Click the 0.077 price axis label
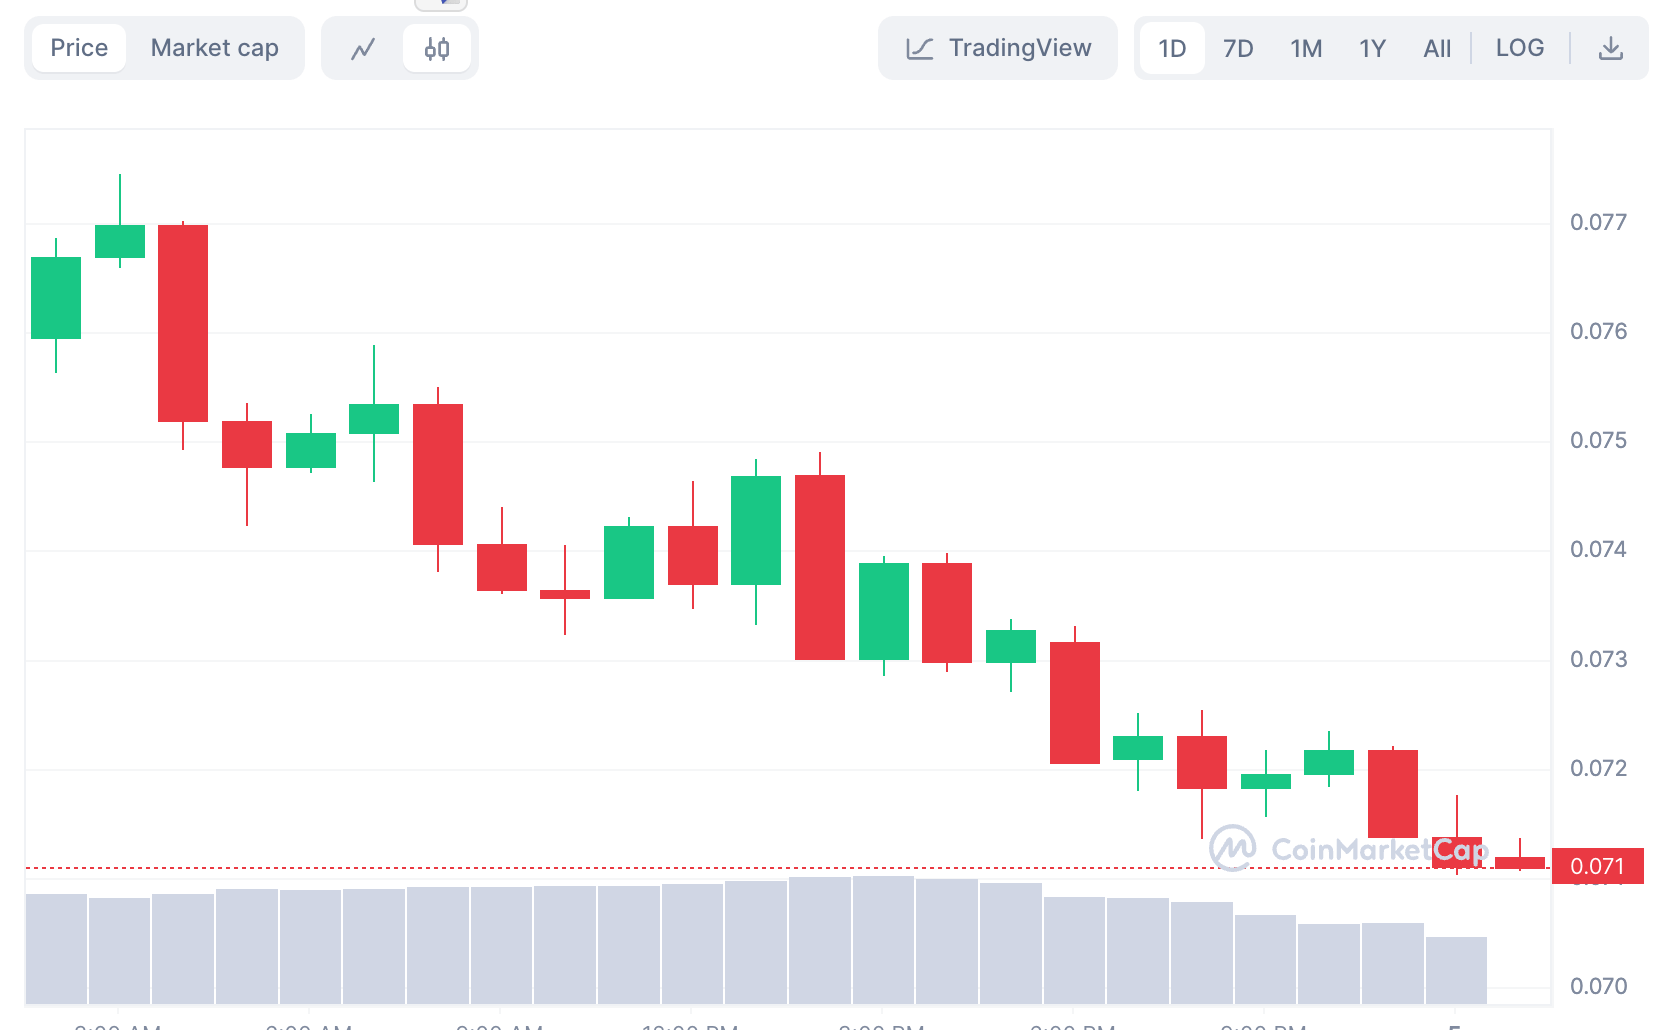The width and height of the screenshot is (1674, 1030). 1598,222
